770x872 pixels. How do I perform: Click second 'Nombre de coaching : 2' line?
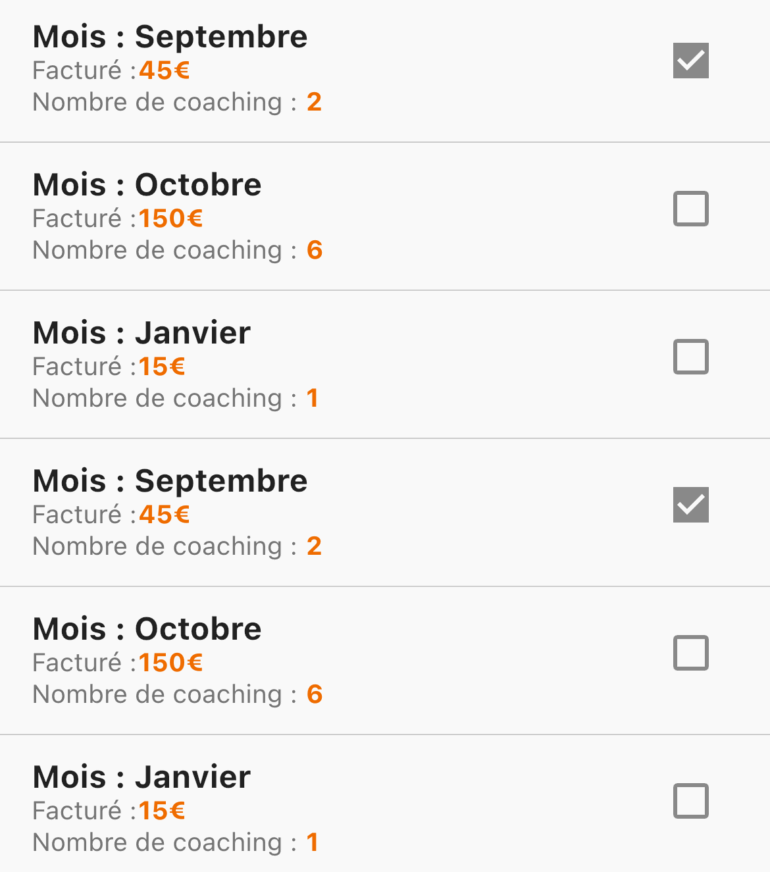[177, 547]
